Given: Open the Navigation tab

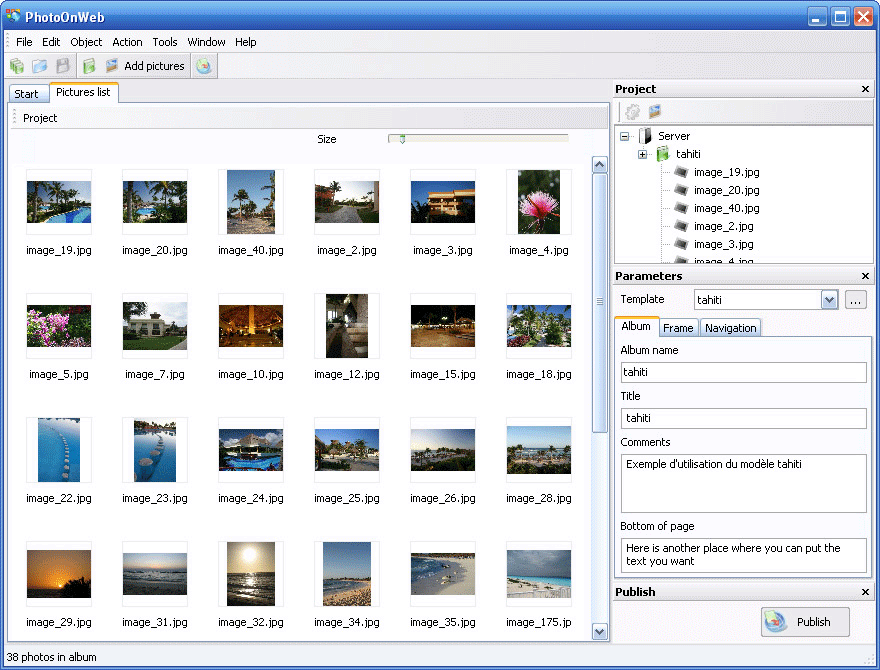Looking at the screenshot, I should coord(730,327).
